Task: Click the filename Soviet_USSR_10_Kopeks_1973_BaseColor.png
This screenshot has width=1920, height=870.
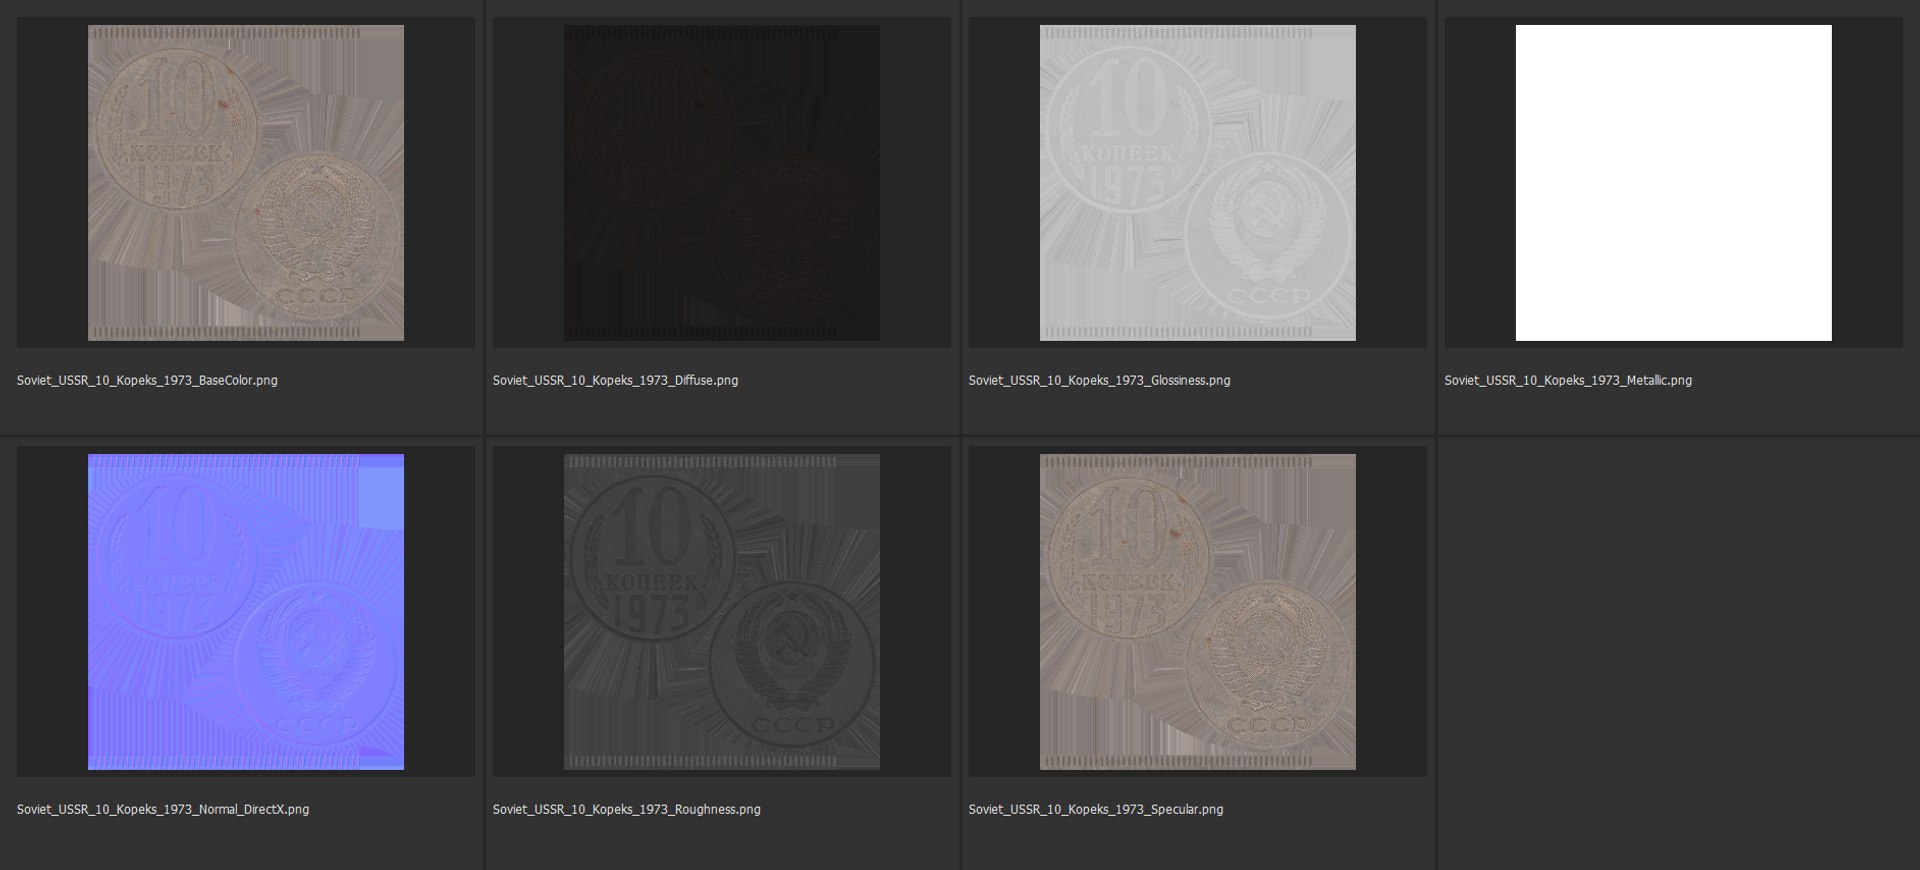Action: click(147, 380)
